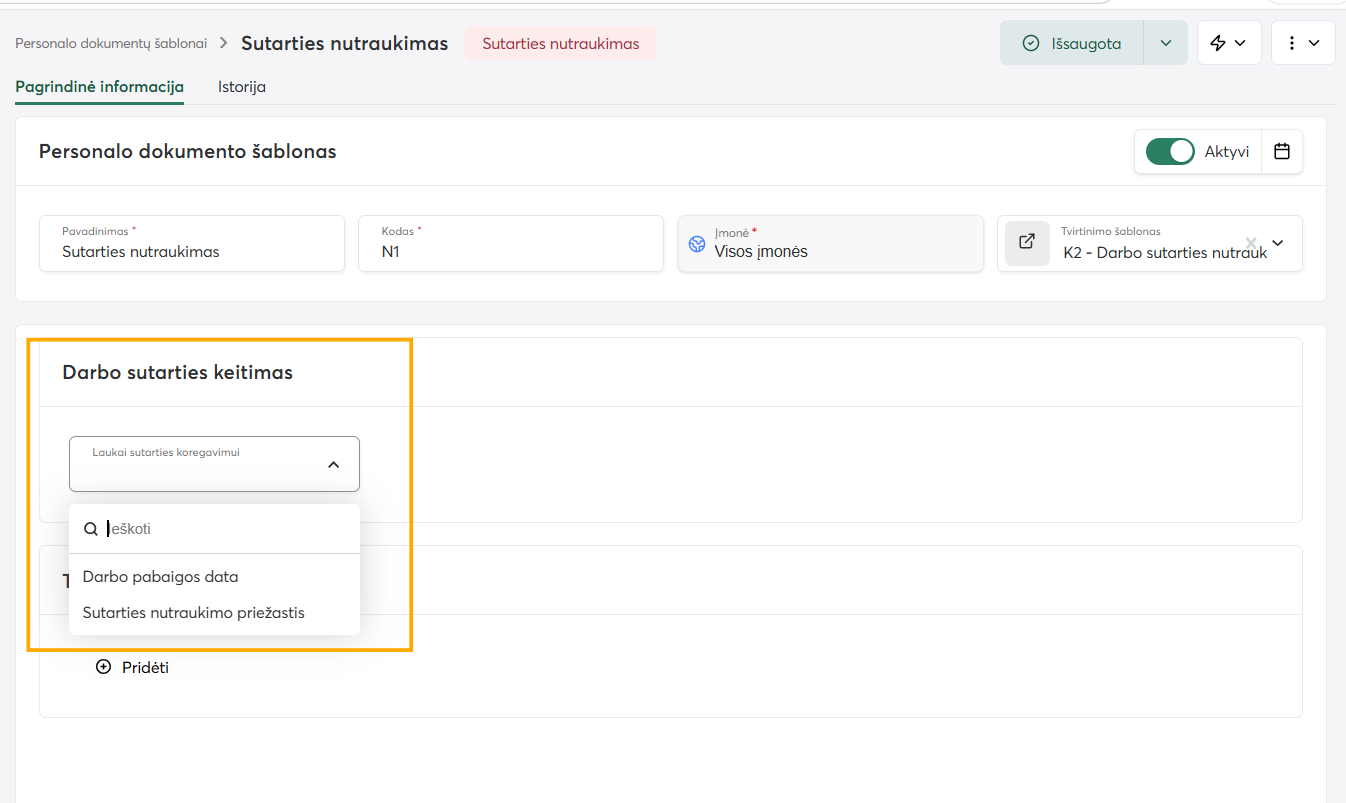The height and width of the screenshot is (803, 1346).
Task: Click the Pridėti button
Action: 132,667
